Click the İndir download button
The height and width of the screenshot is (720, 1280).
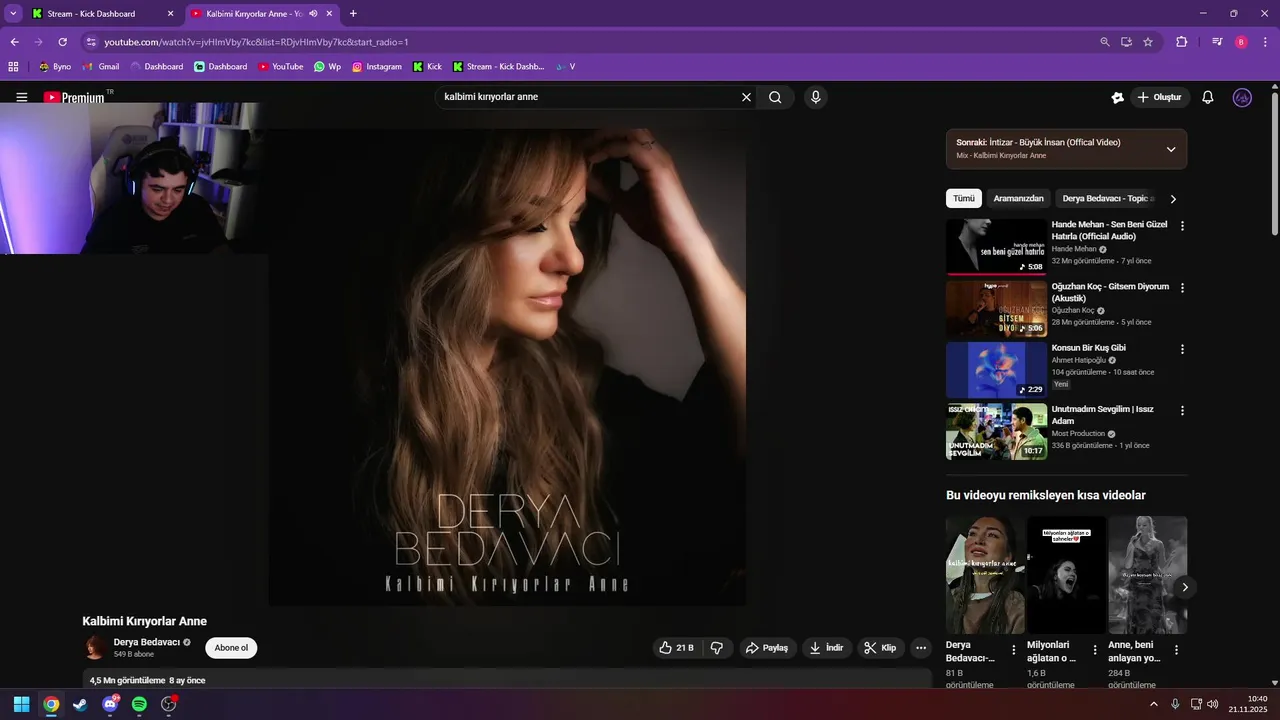[x=826, y=648]
